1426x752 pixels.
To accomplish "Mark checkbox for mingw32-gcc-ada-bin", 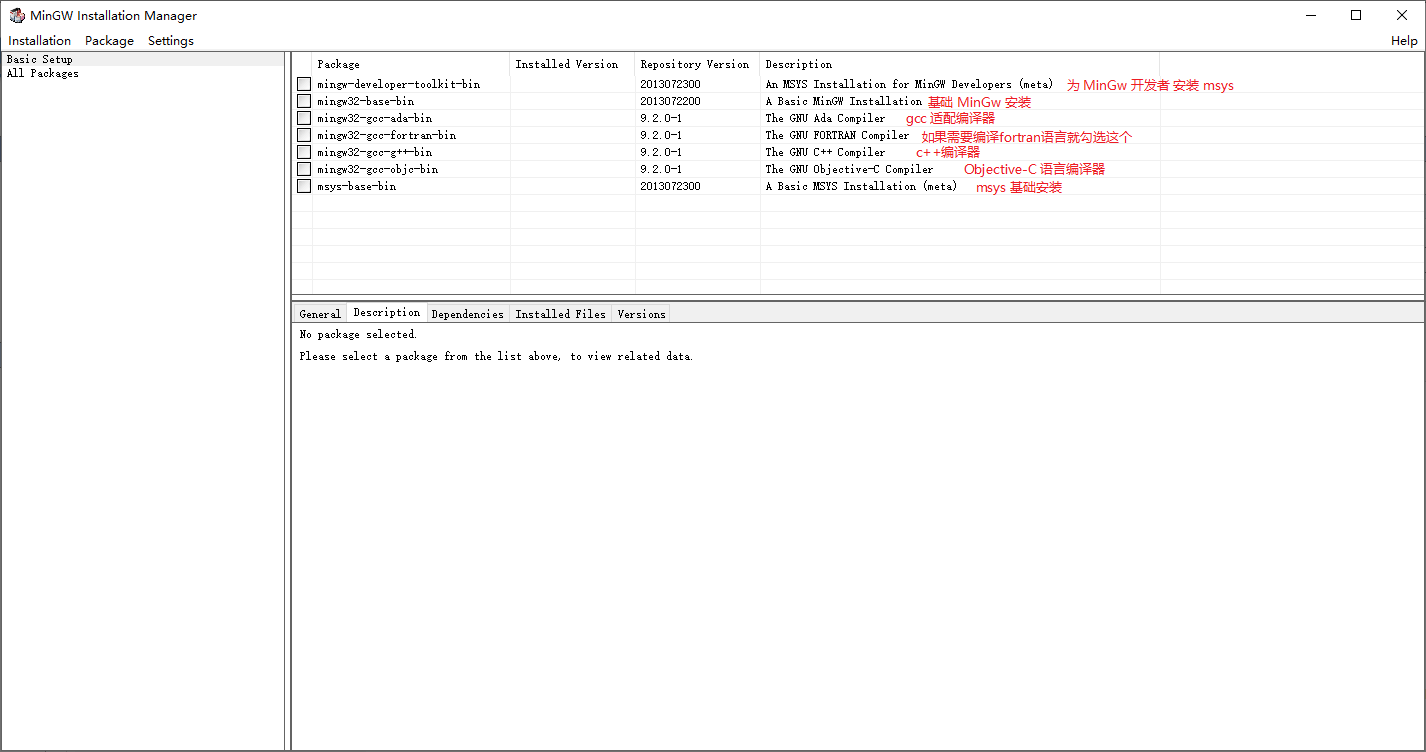I will 304,118.
